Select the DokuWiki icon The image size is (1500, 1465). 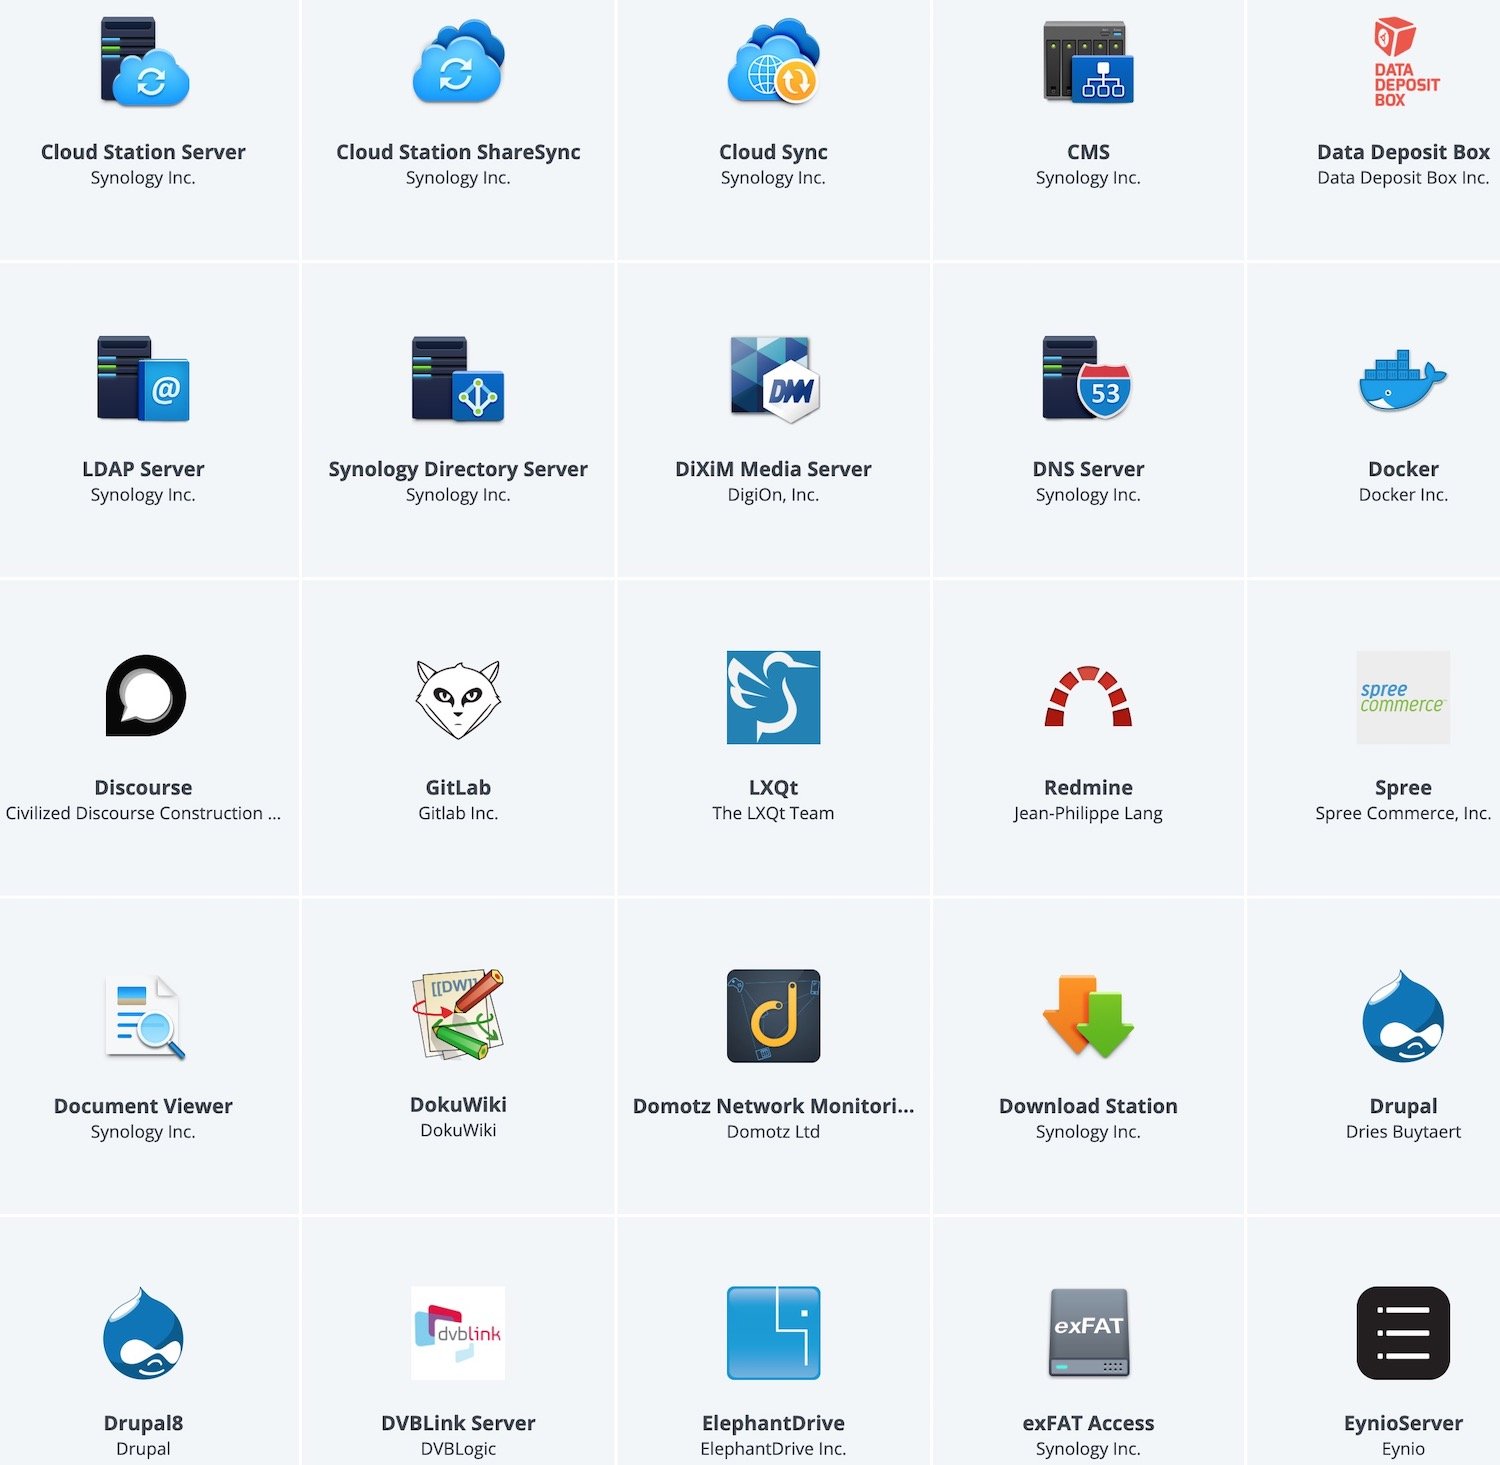(x=458, y=1014)
